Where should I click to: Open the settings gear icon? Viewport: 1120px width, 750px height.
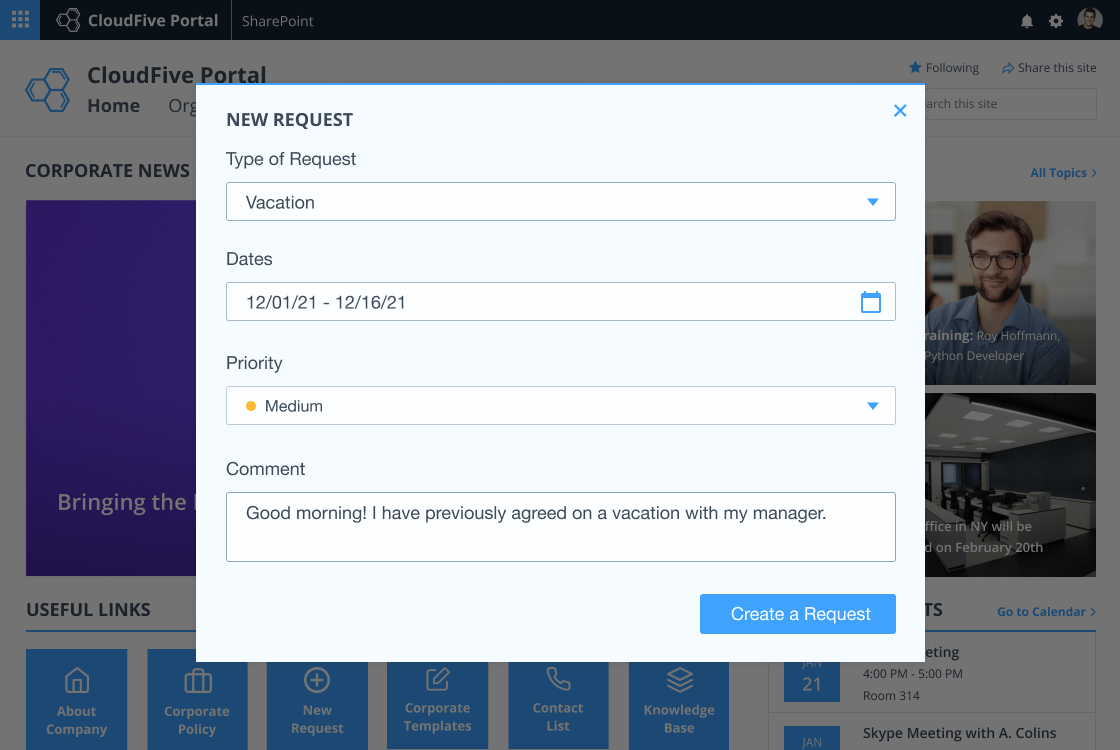1056,21
